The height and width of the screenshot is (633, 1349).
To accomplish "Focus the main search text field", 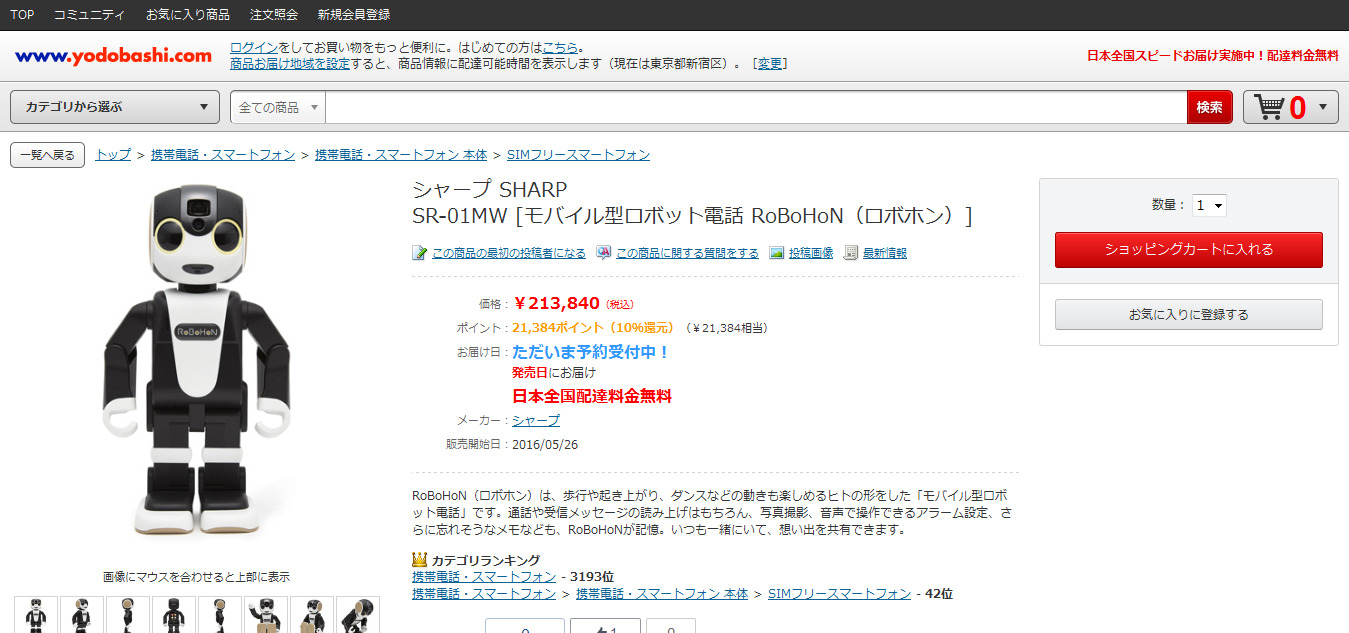I will coord(756,107).
